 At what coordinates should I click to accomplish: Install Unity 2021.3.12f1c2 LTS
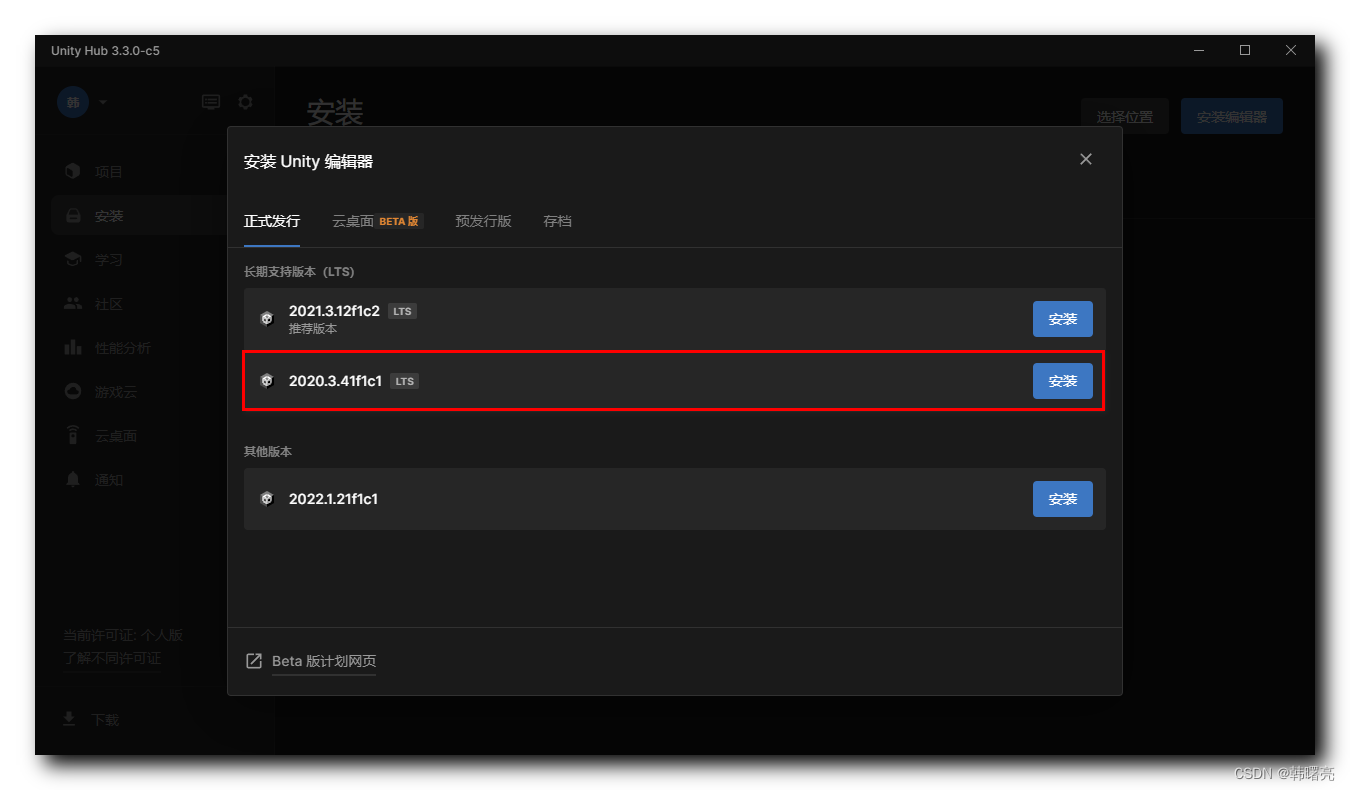coord(1062,319)
